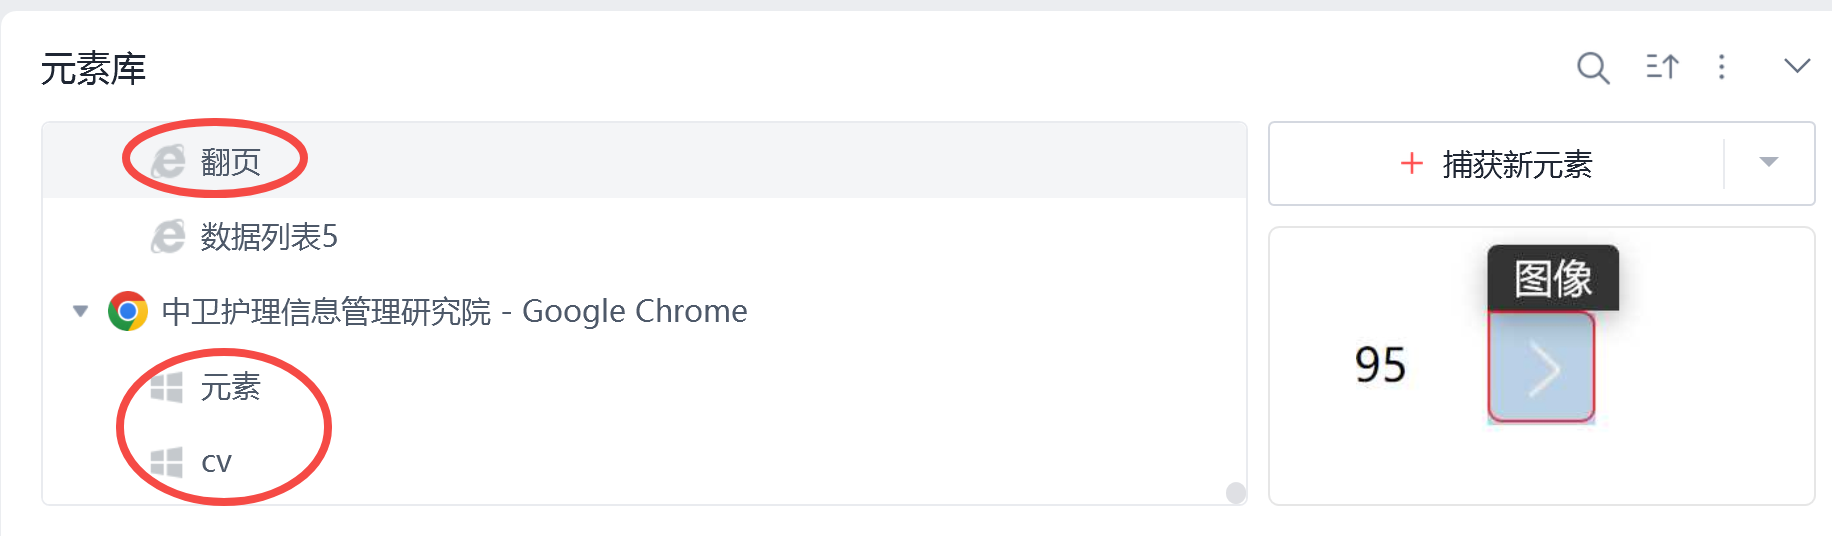Click the sort order icon

pos(1662,67)
